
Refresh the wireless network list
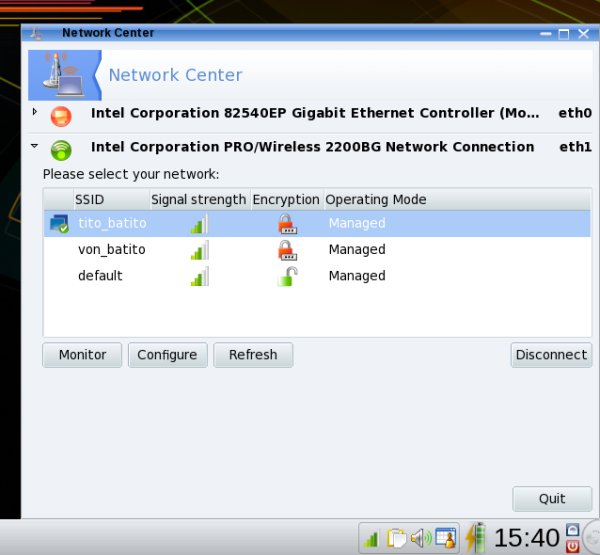[253, 355]
